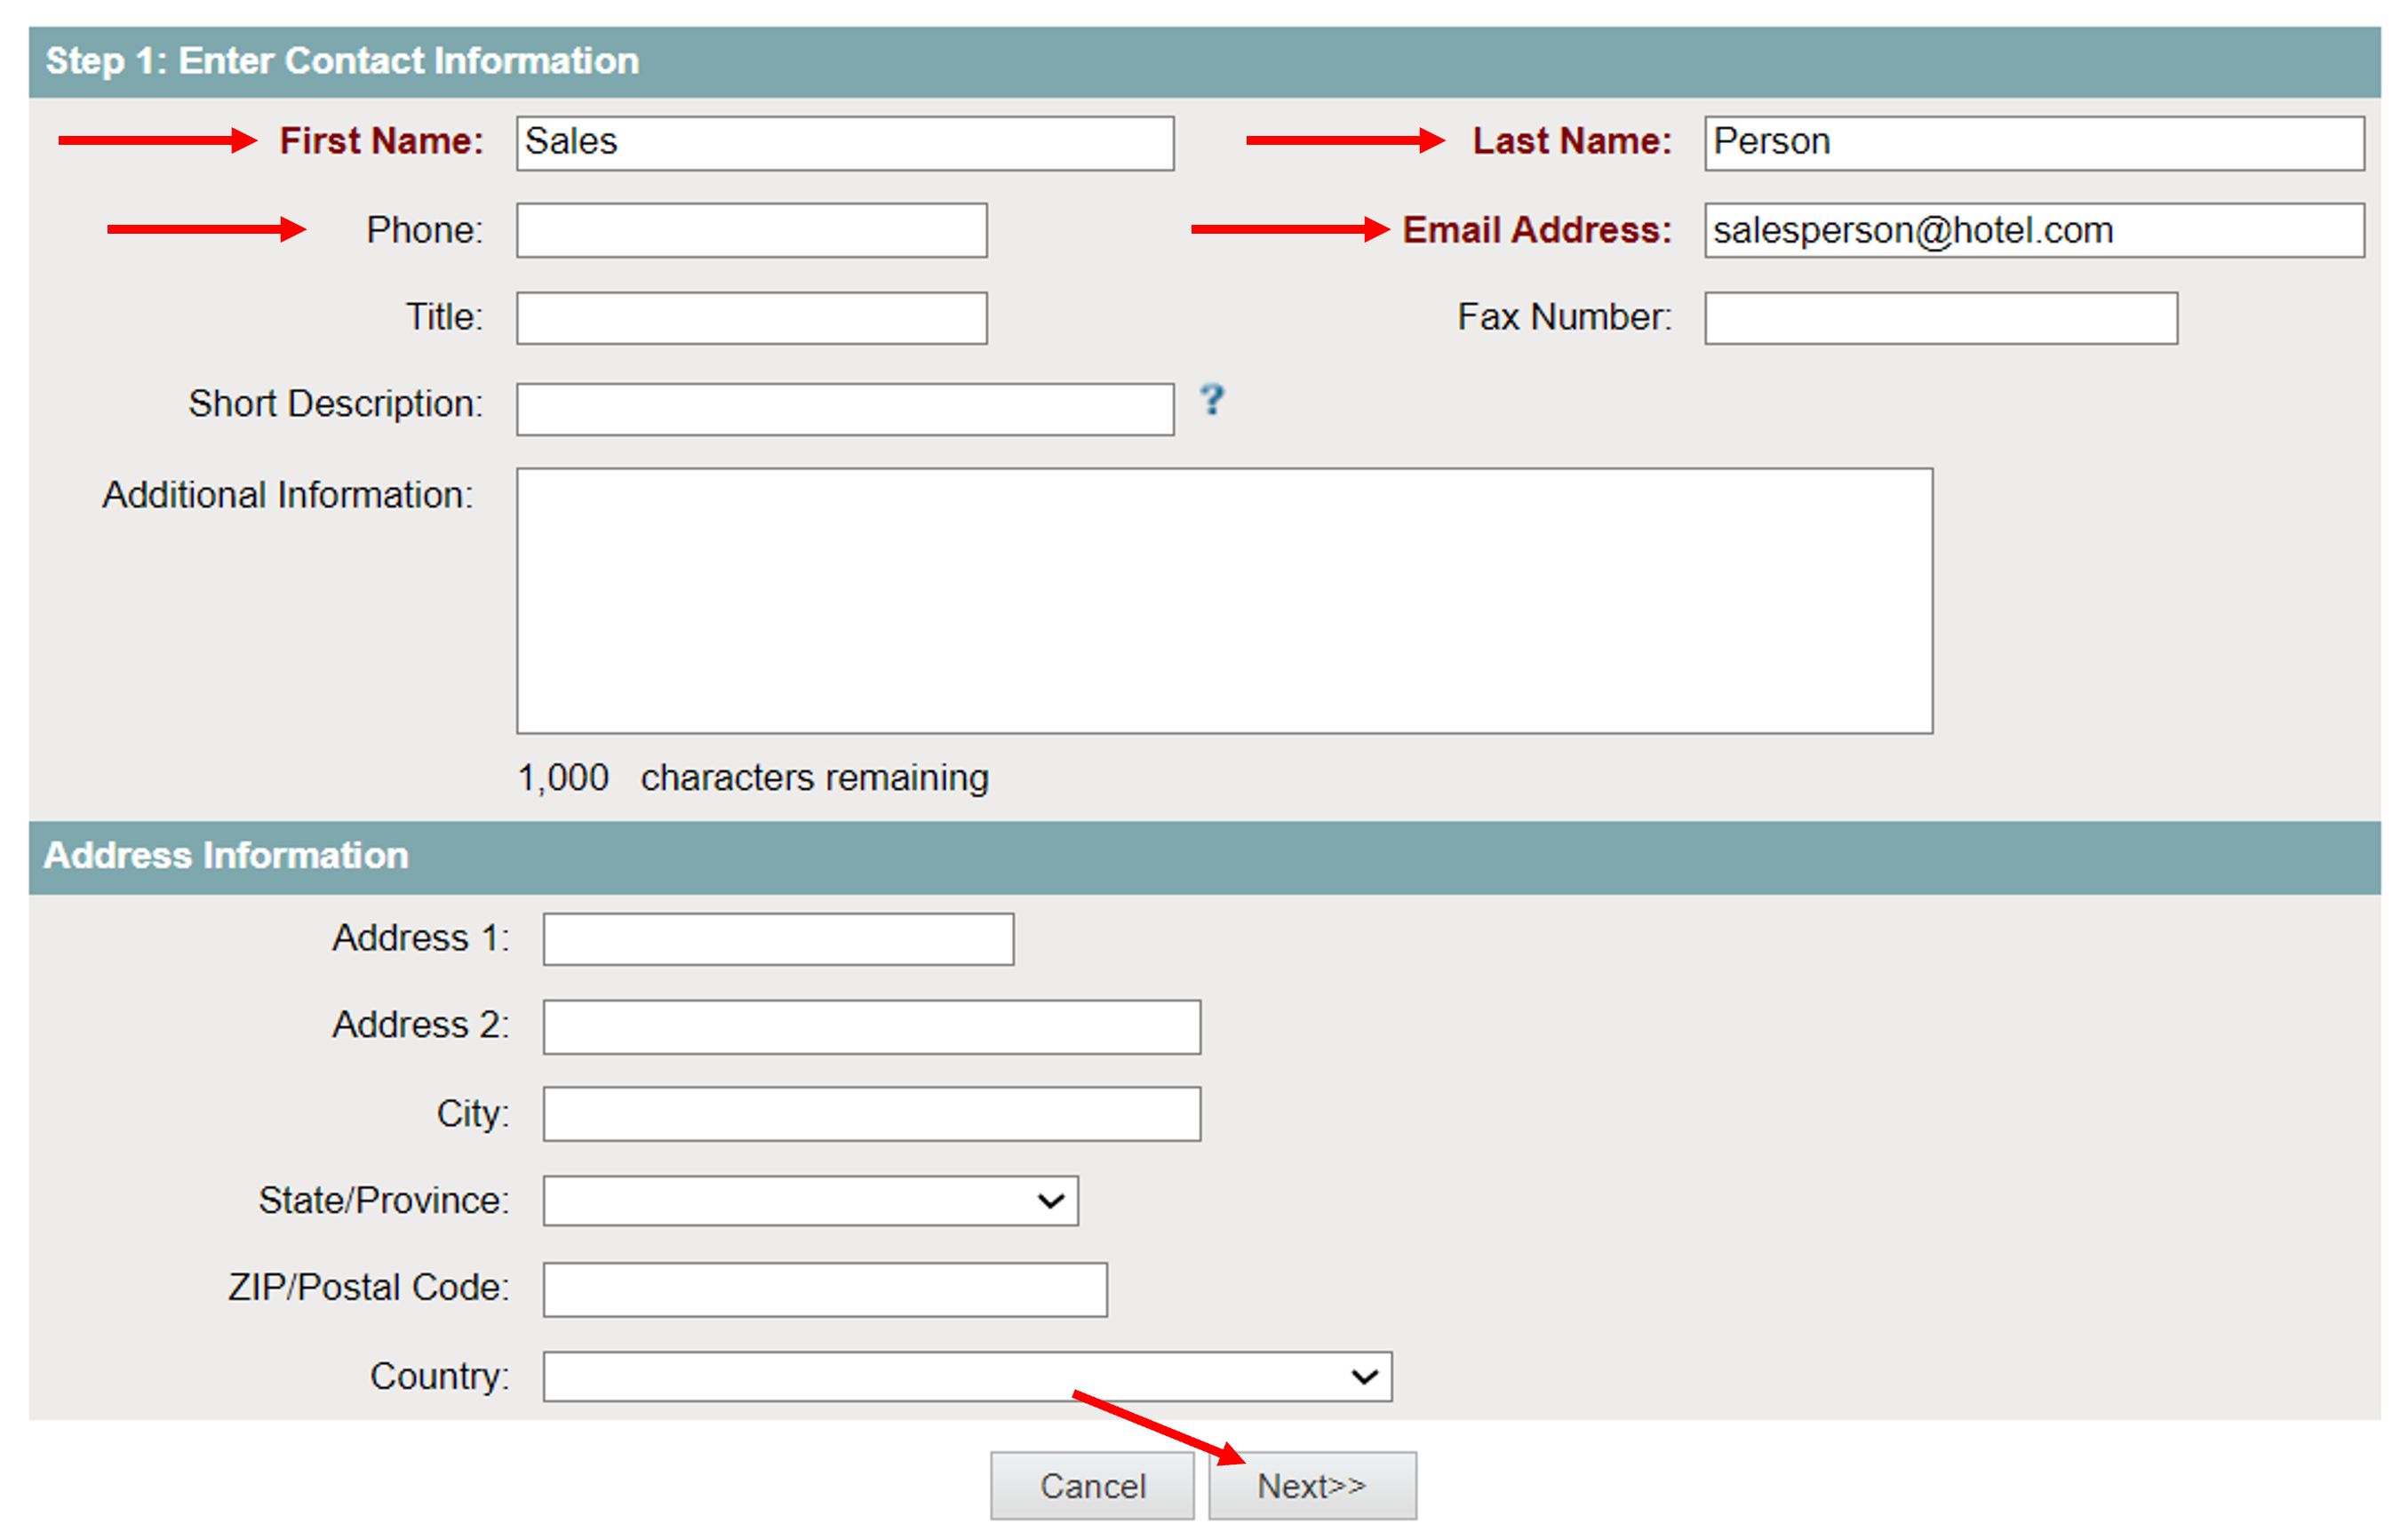The width and height of the screenshot is (2408, 1540).
Task: Select the City input field
Action: coord(871,1114)
